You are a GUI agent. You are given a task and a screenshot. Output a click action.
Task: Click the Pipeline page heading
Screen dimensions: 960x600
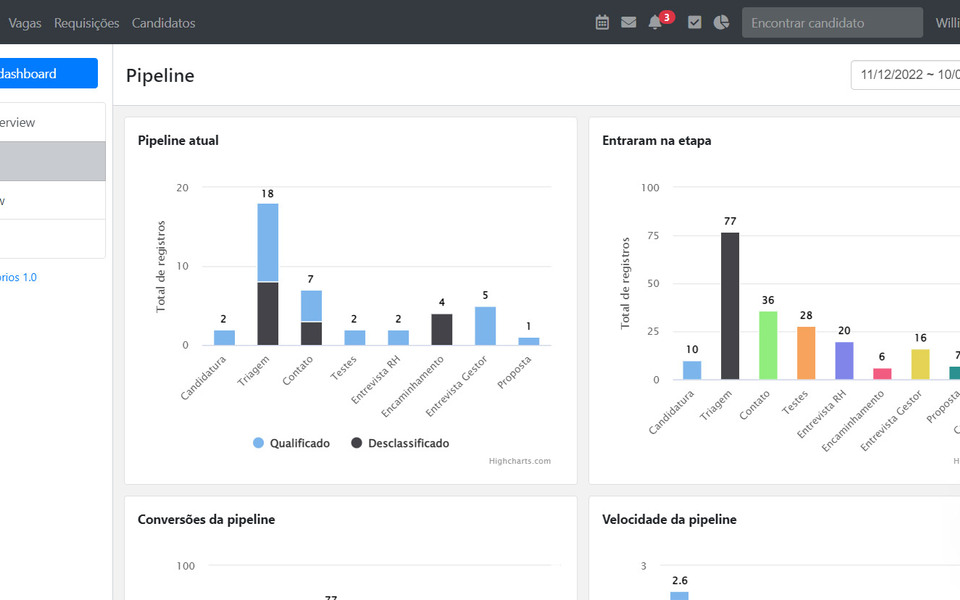(x=160, y=75)
